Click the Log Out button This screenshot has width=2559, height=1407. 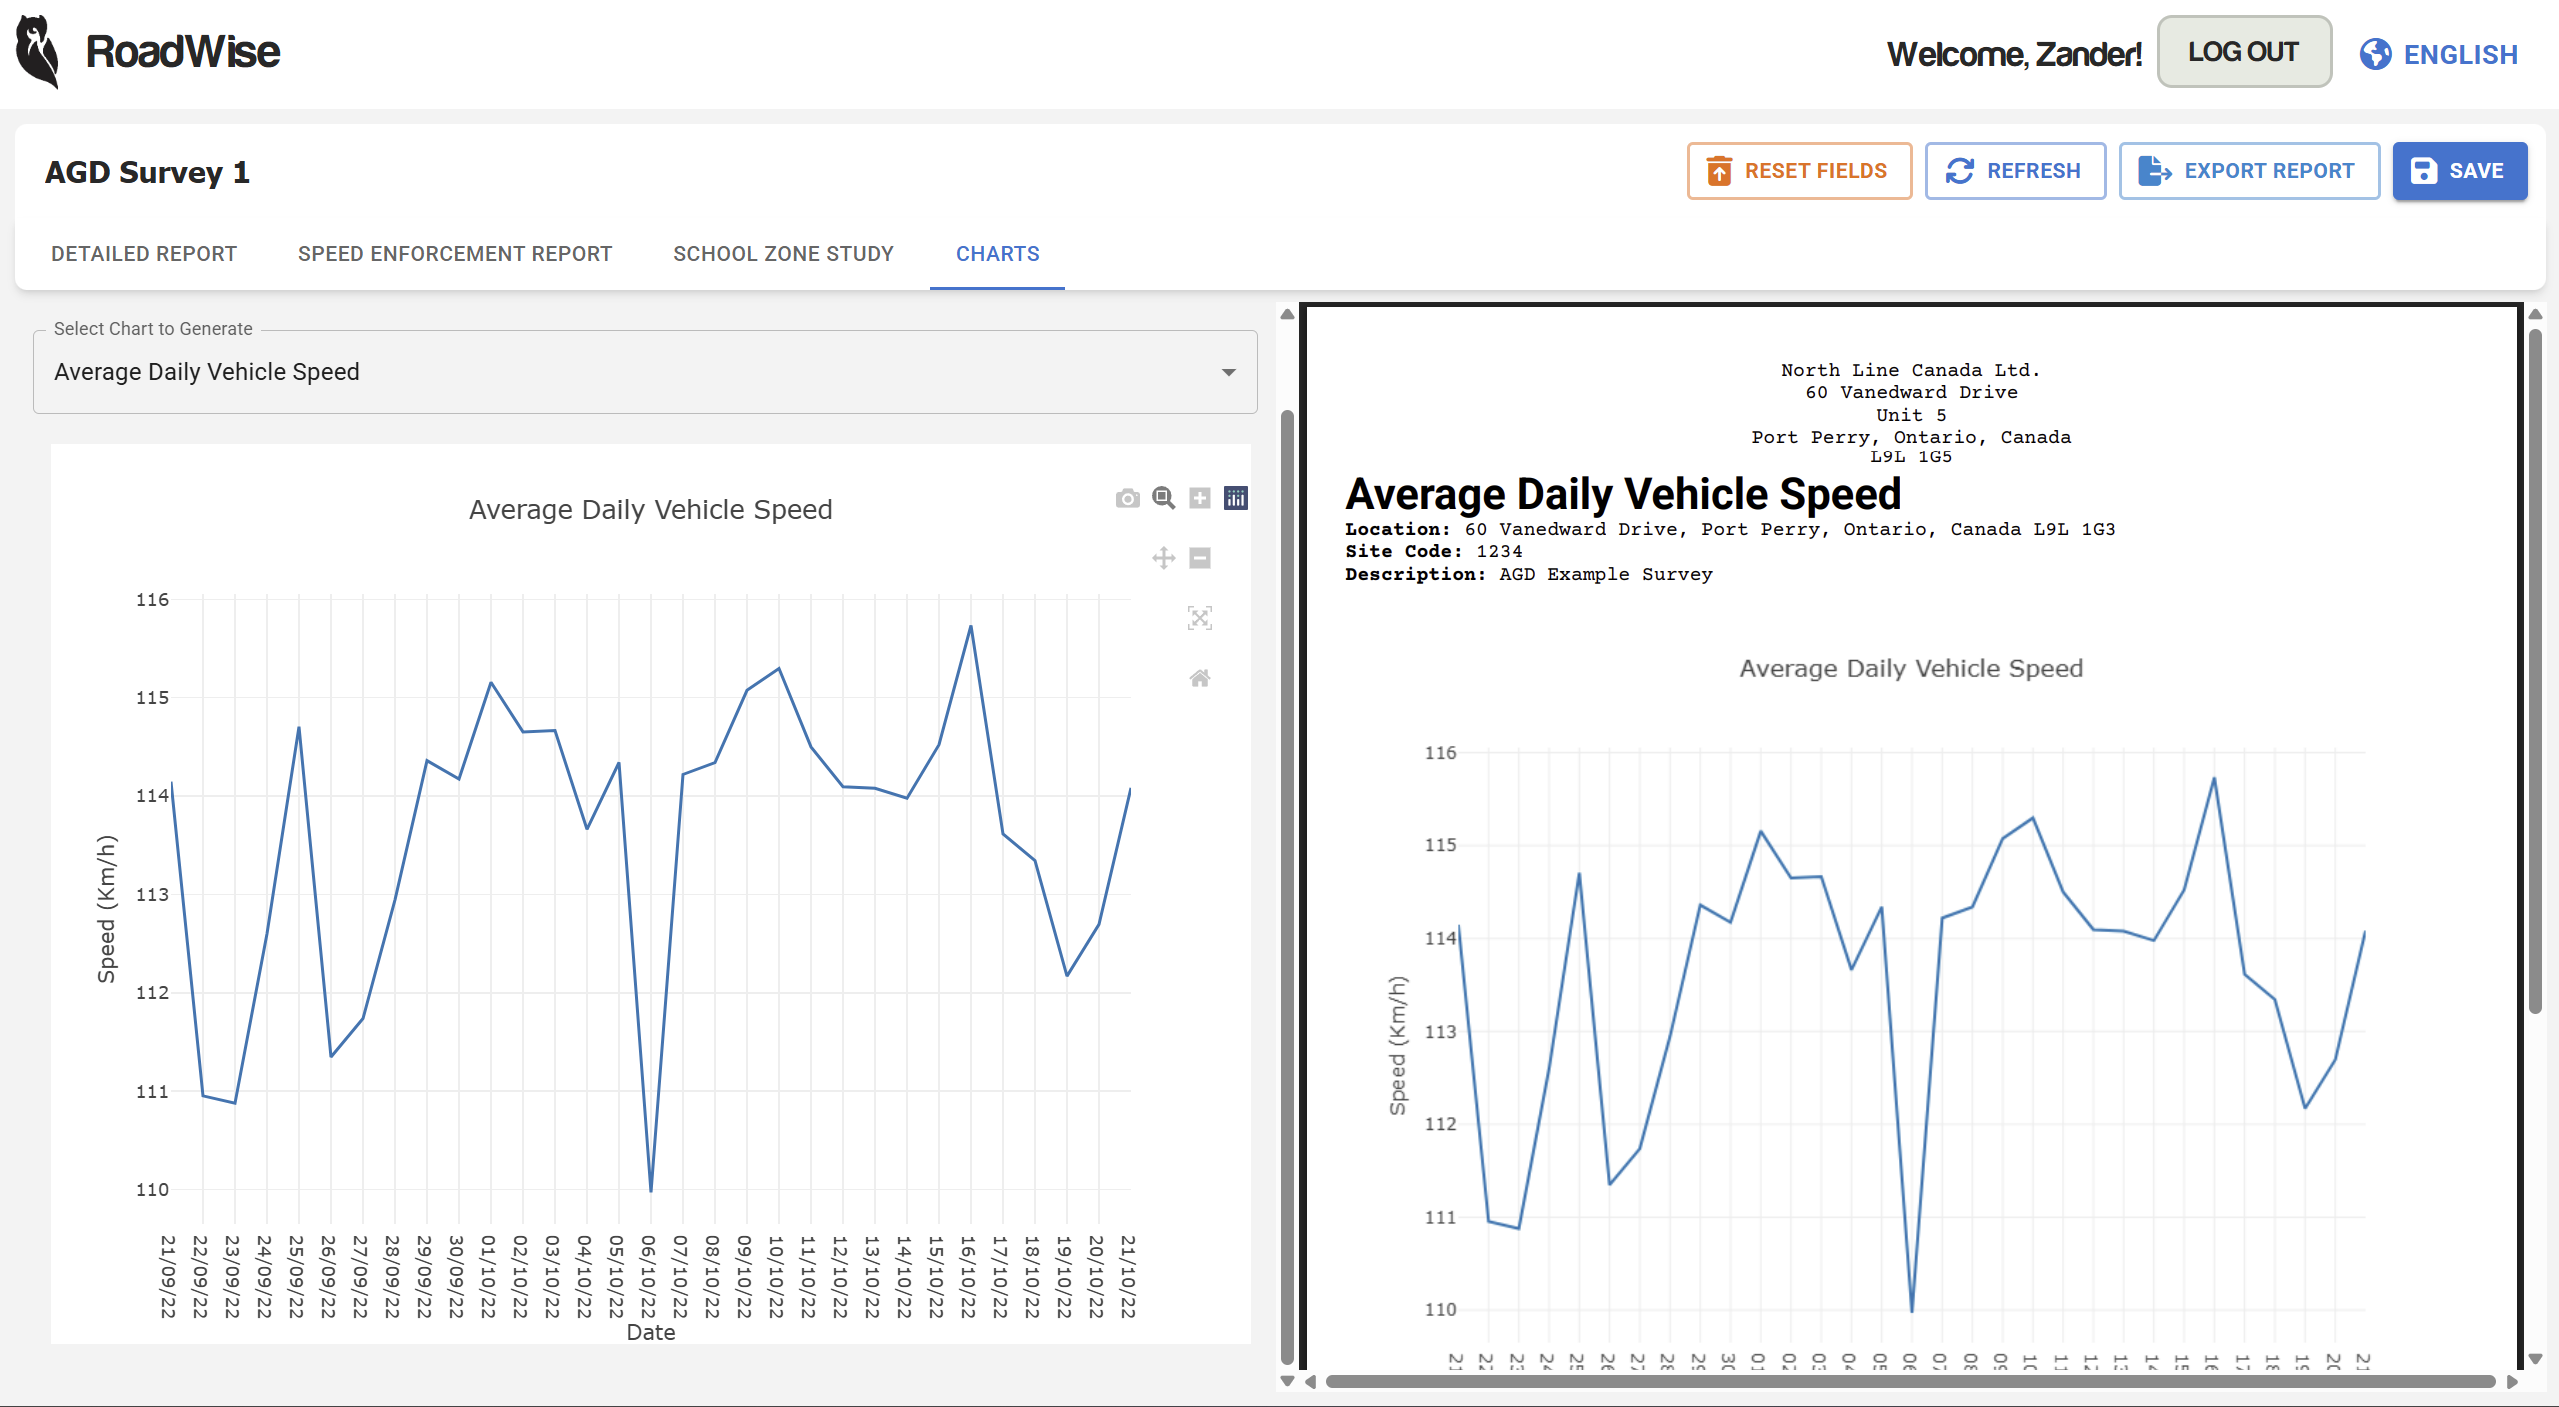[x=2243, y=52]
